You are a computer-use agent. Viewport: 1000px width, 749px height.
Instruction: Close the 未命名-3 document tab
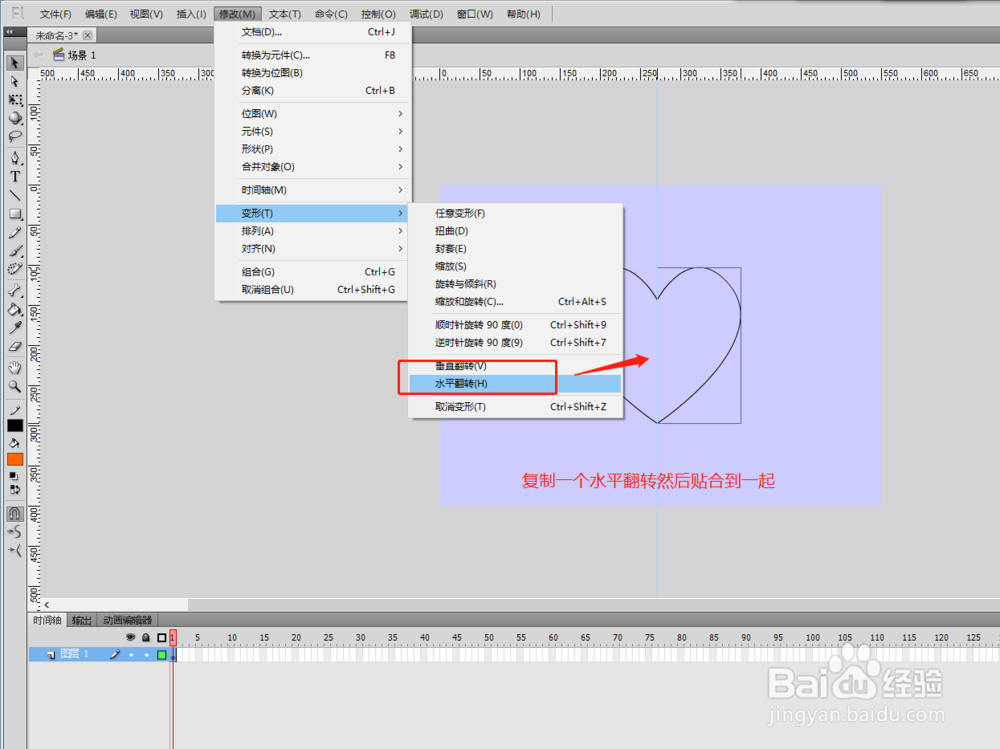point(87,35)
